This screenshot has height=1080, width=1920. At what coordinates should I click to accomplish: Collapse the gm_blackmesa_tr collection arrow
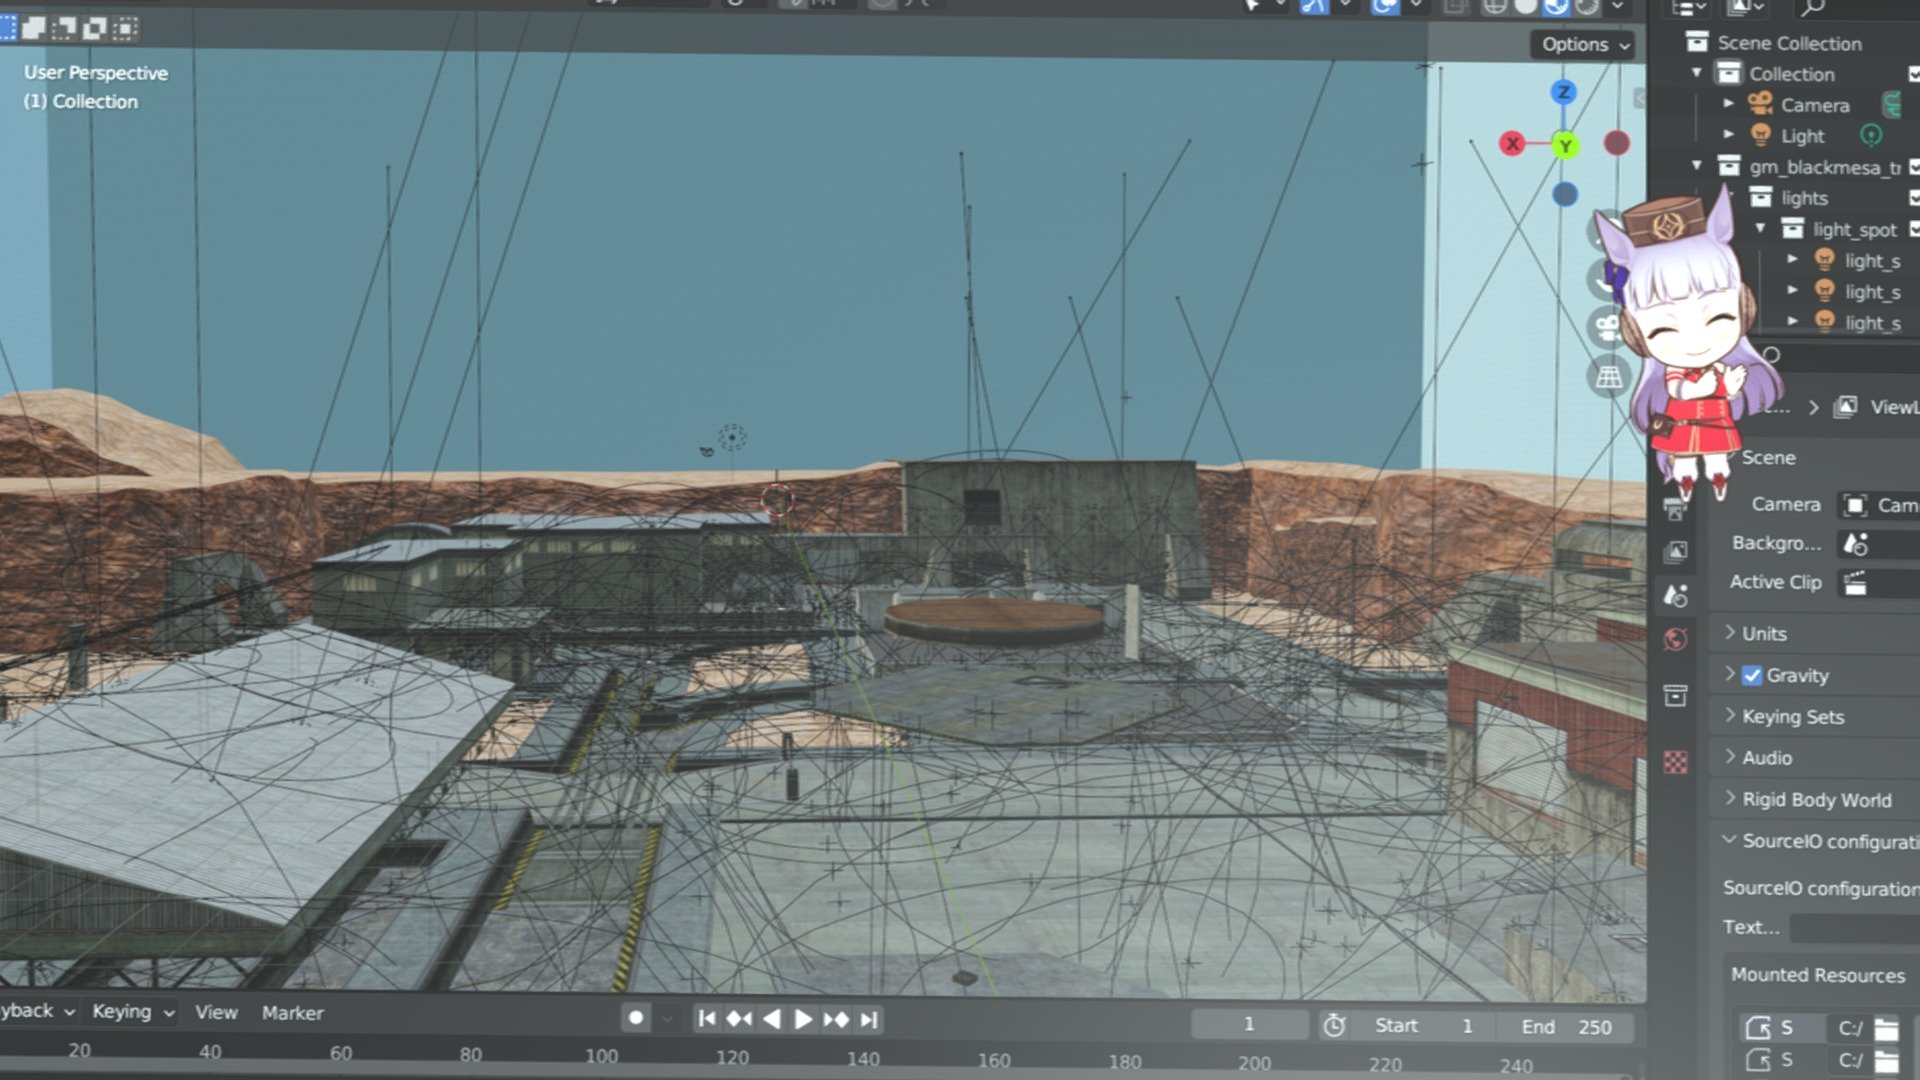click(1697, 166)
